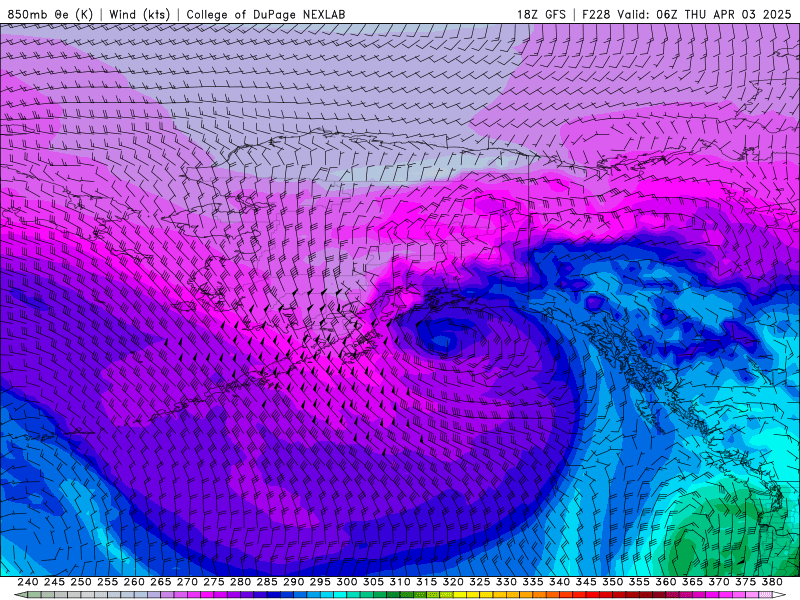Click the 330 color scale label
Screen dimensions: 800x600
[506, 582]
